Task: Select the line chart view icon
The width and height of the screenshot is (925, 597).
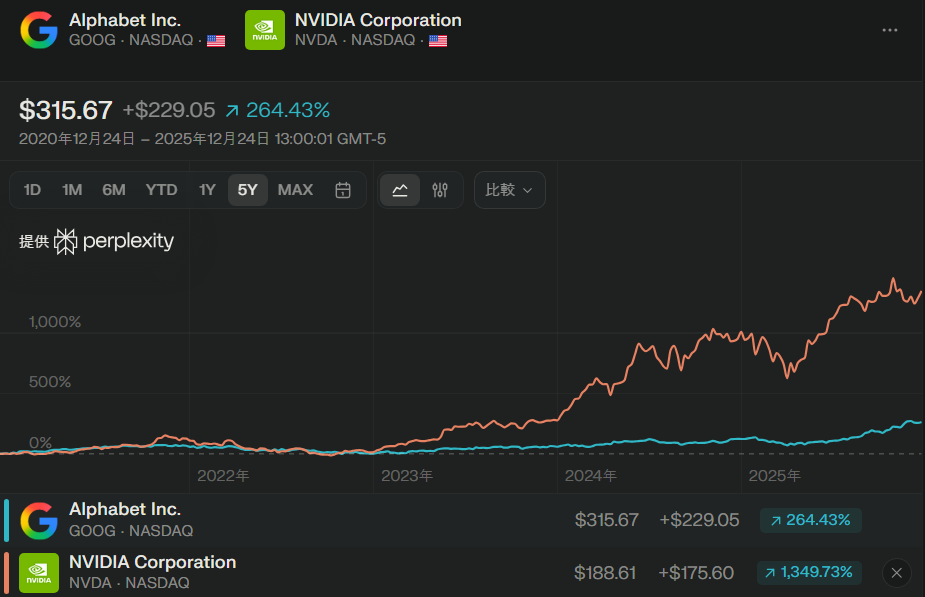Action: (400, 190)
